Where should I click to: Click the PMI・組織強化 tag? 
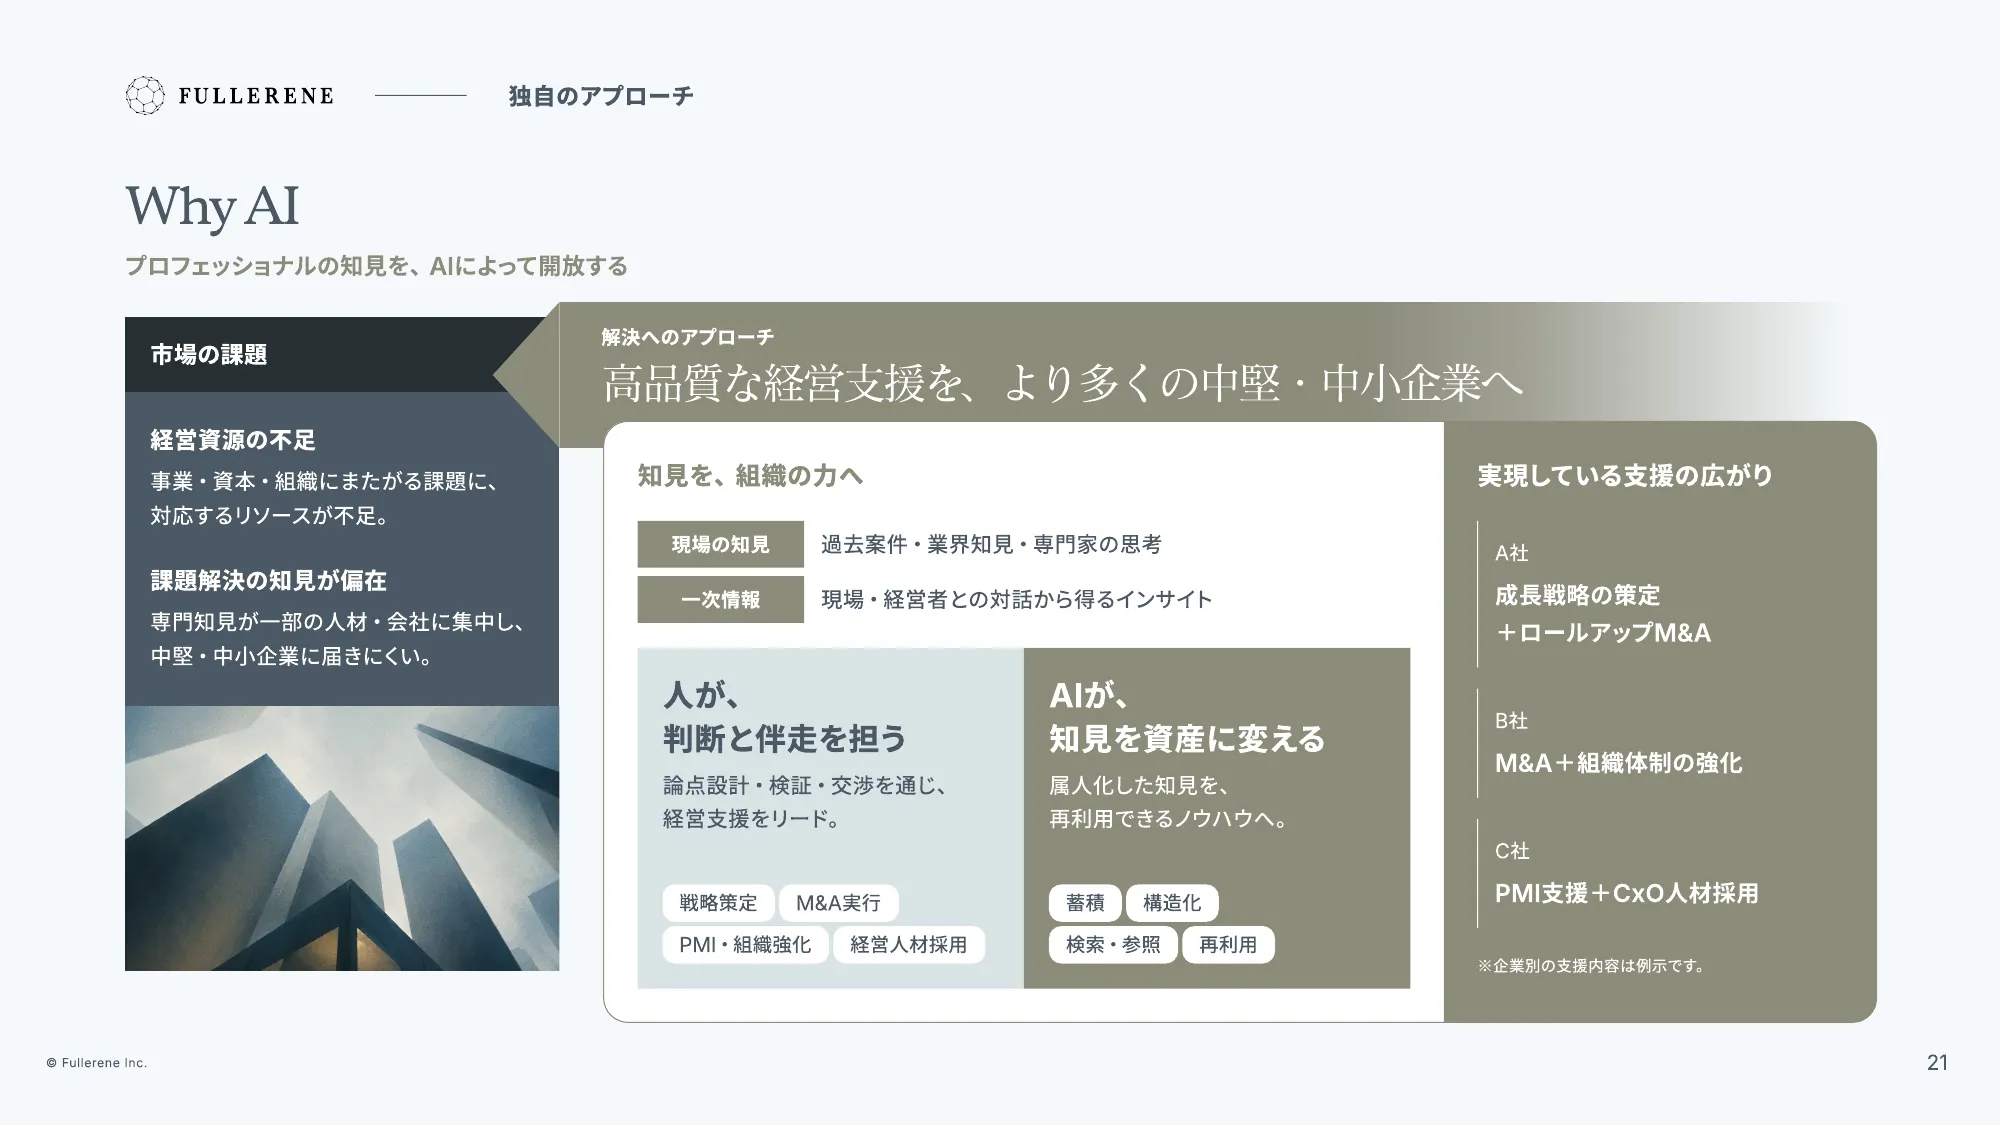click(x=745, y=945)
